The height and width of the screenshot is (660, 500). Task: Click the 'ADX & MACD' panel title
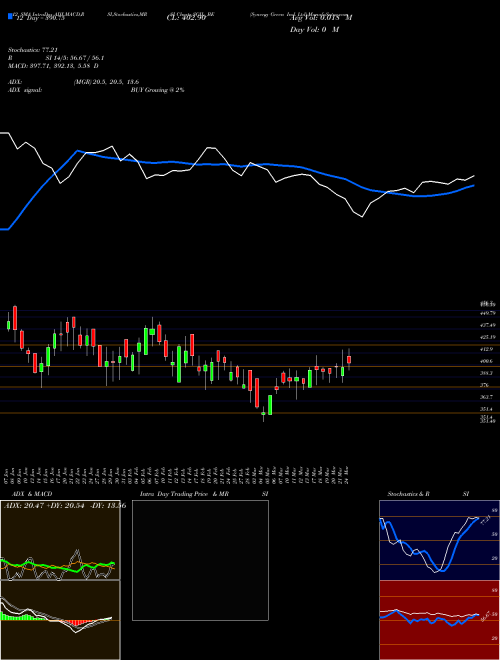pyautogui.click(x=32, y=494)
